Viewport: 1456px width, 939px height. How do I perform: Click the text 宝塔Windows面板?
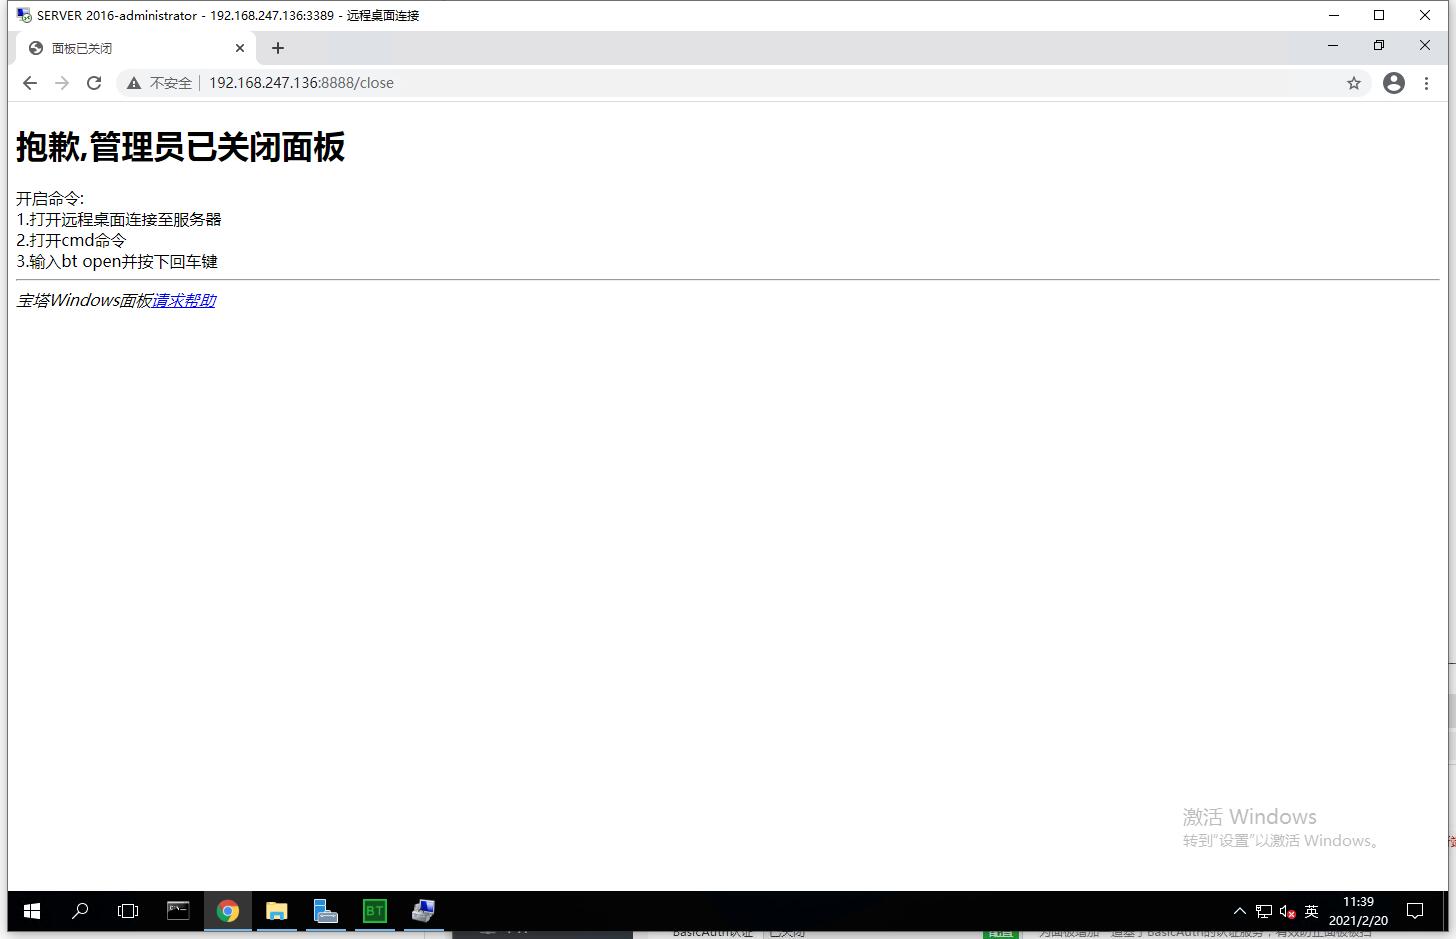84,300
